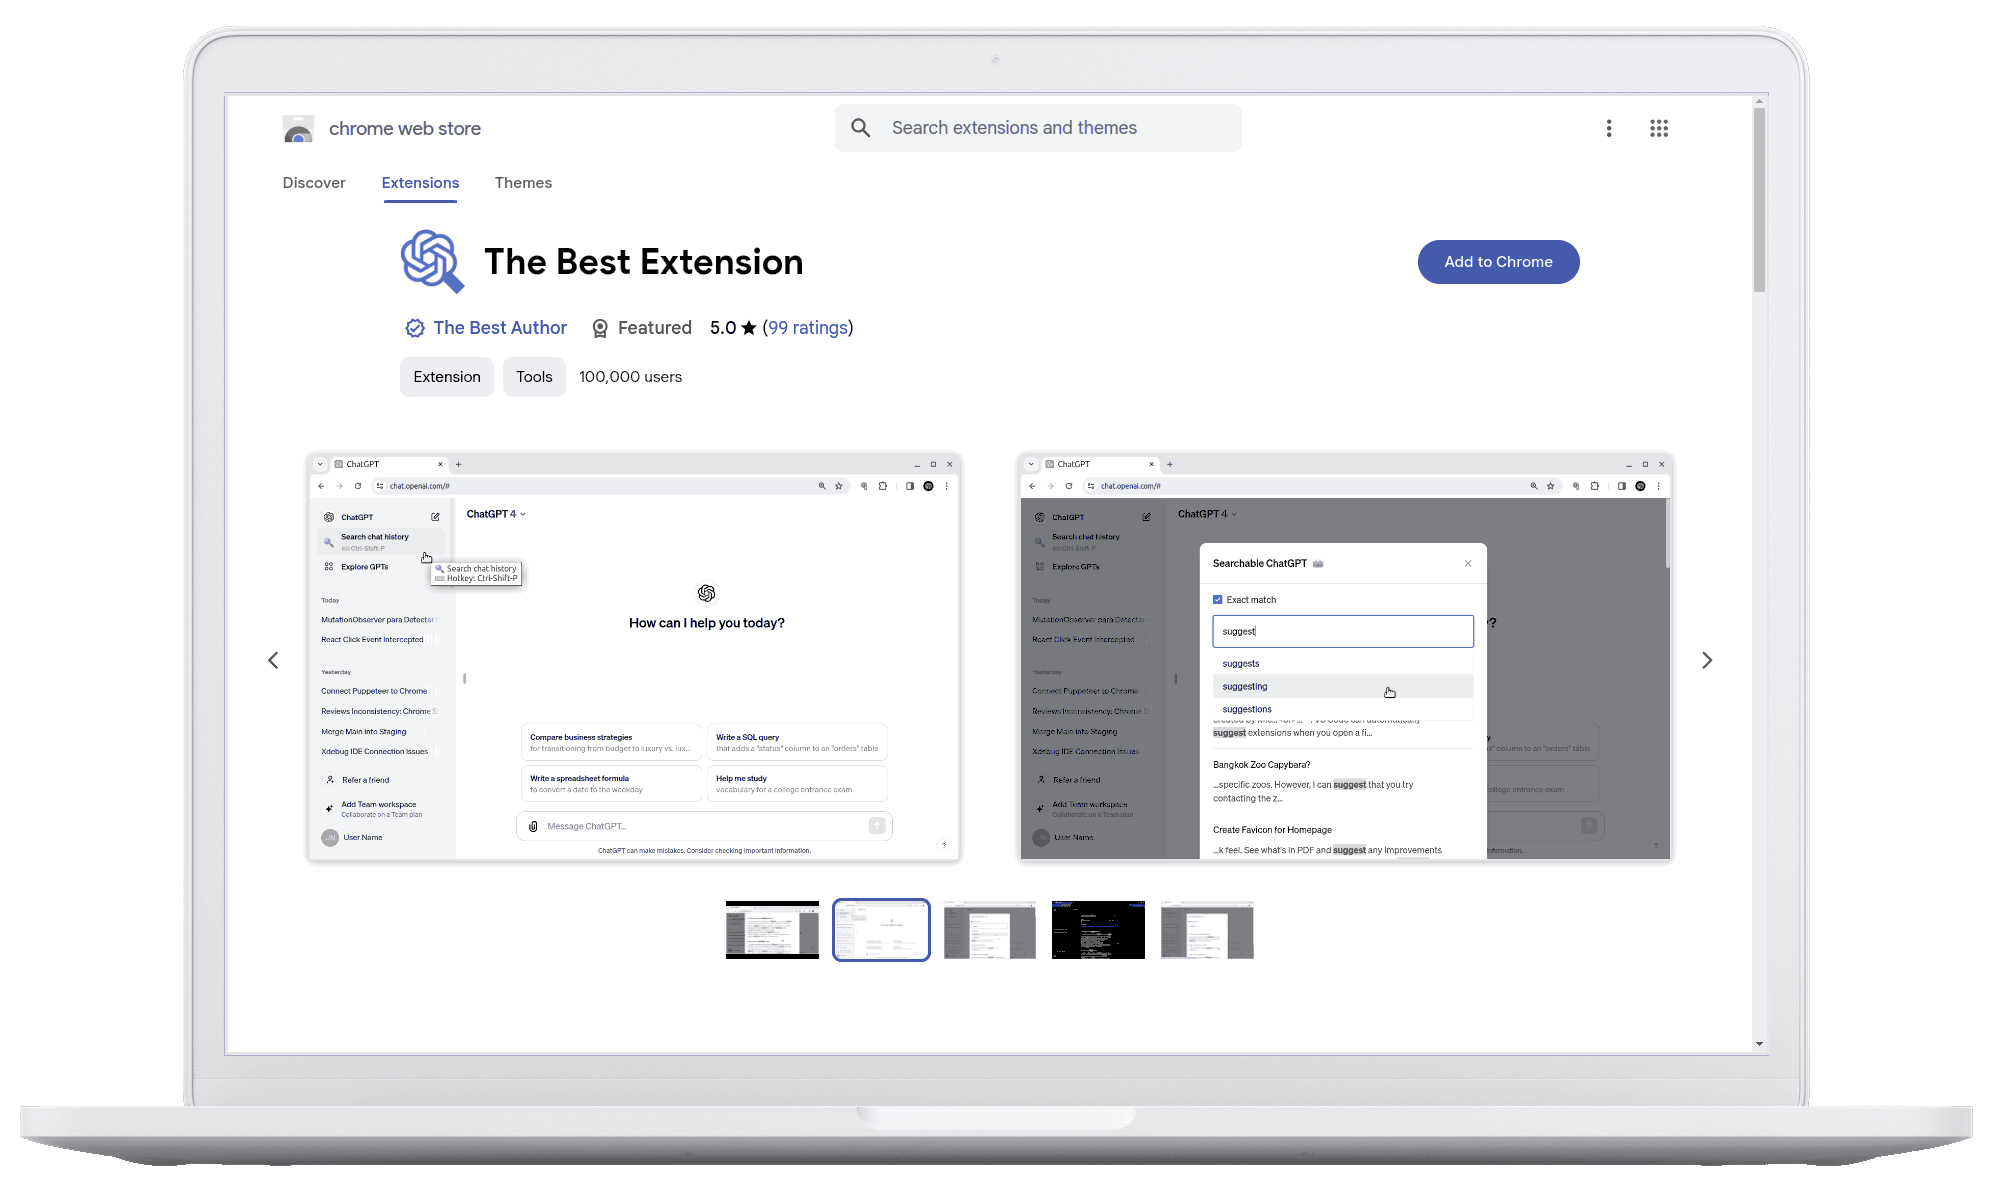2000x1201 pixels.
Task: Click the Tools category chip
Action: tap(534, 377)
